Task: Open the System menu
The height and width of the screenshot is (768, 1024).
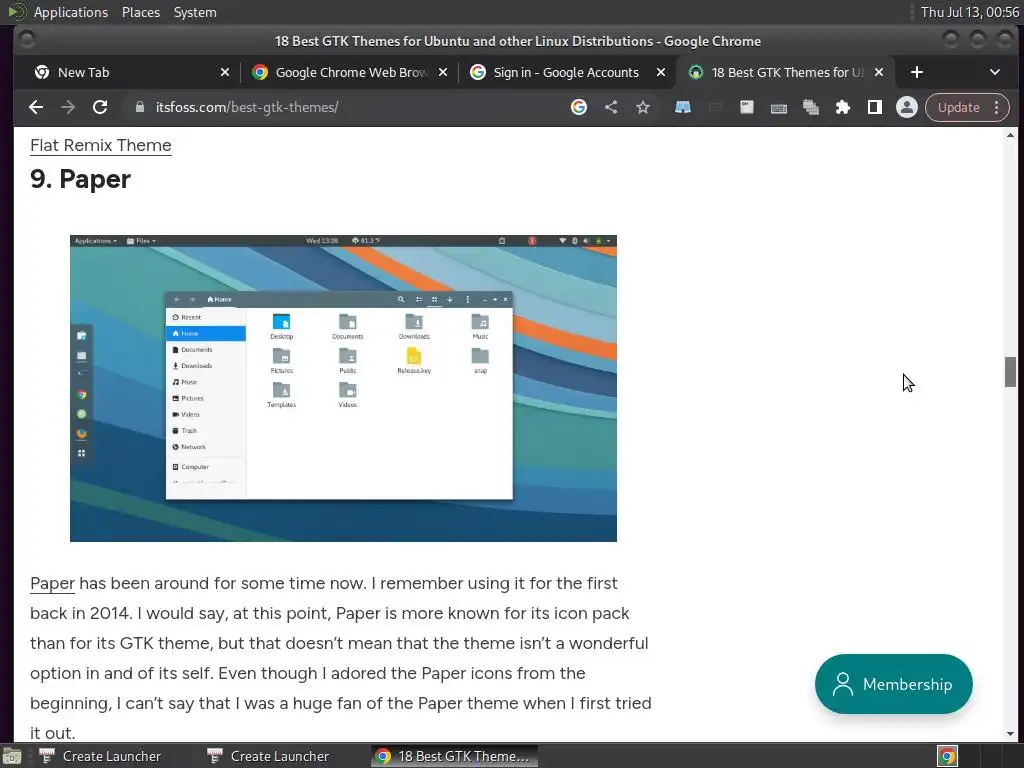Action: (195, 12)
